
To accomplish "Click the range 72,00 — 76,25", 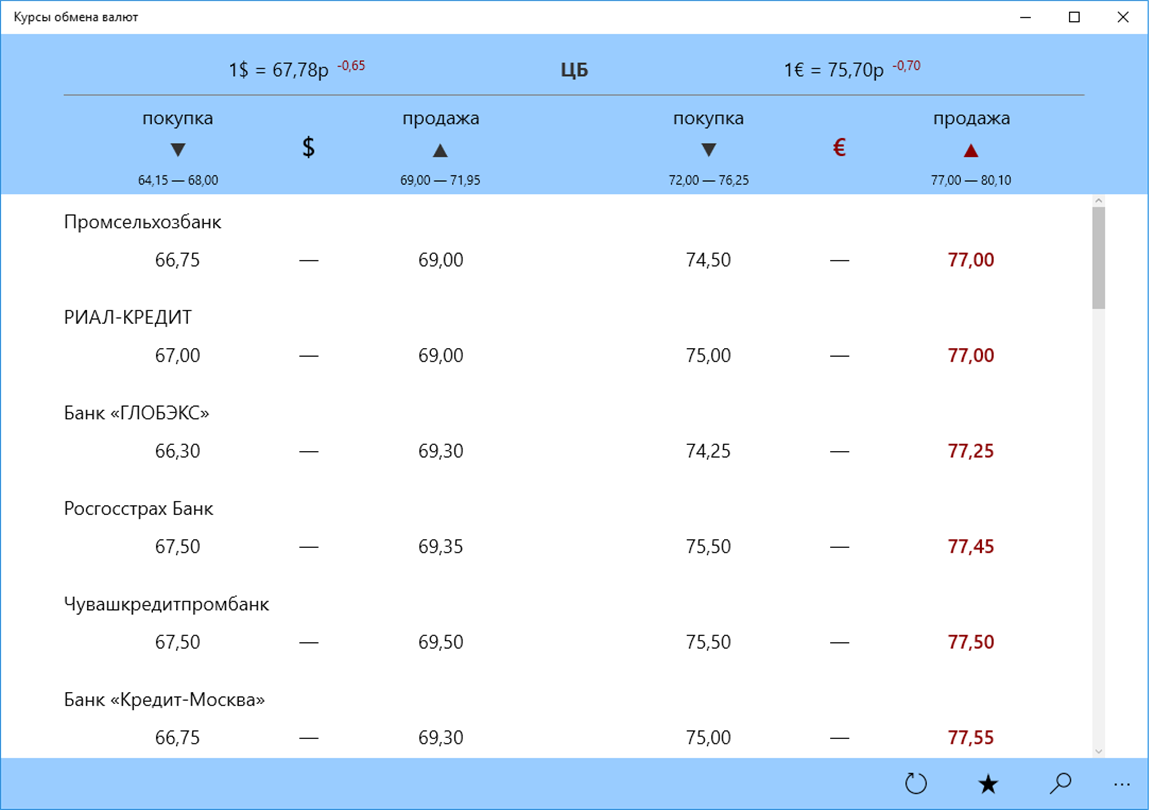I will [709, 180].
